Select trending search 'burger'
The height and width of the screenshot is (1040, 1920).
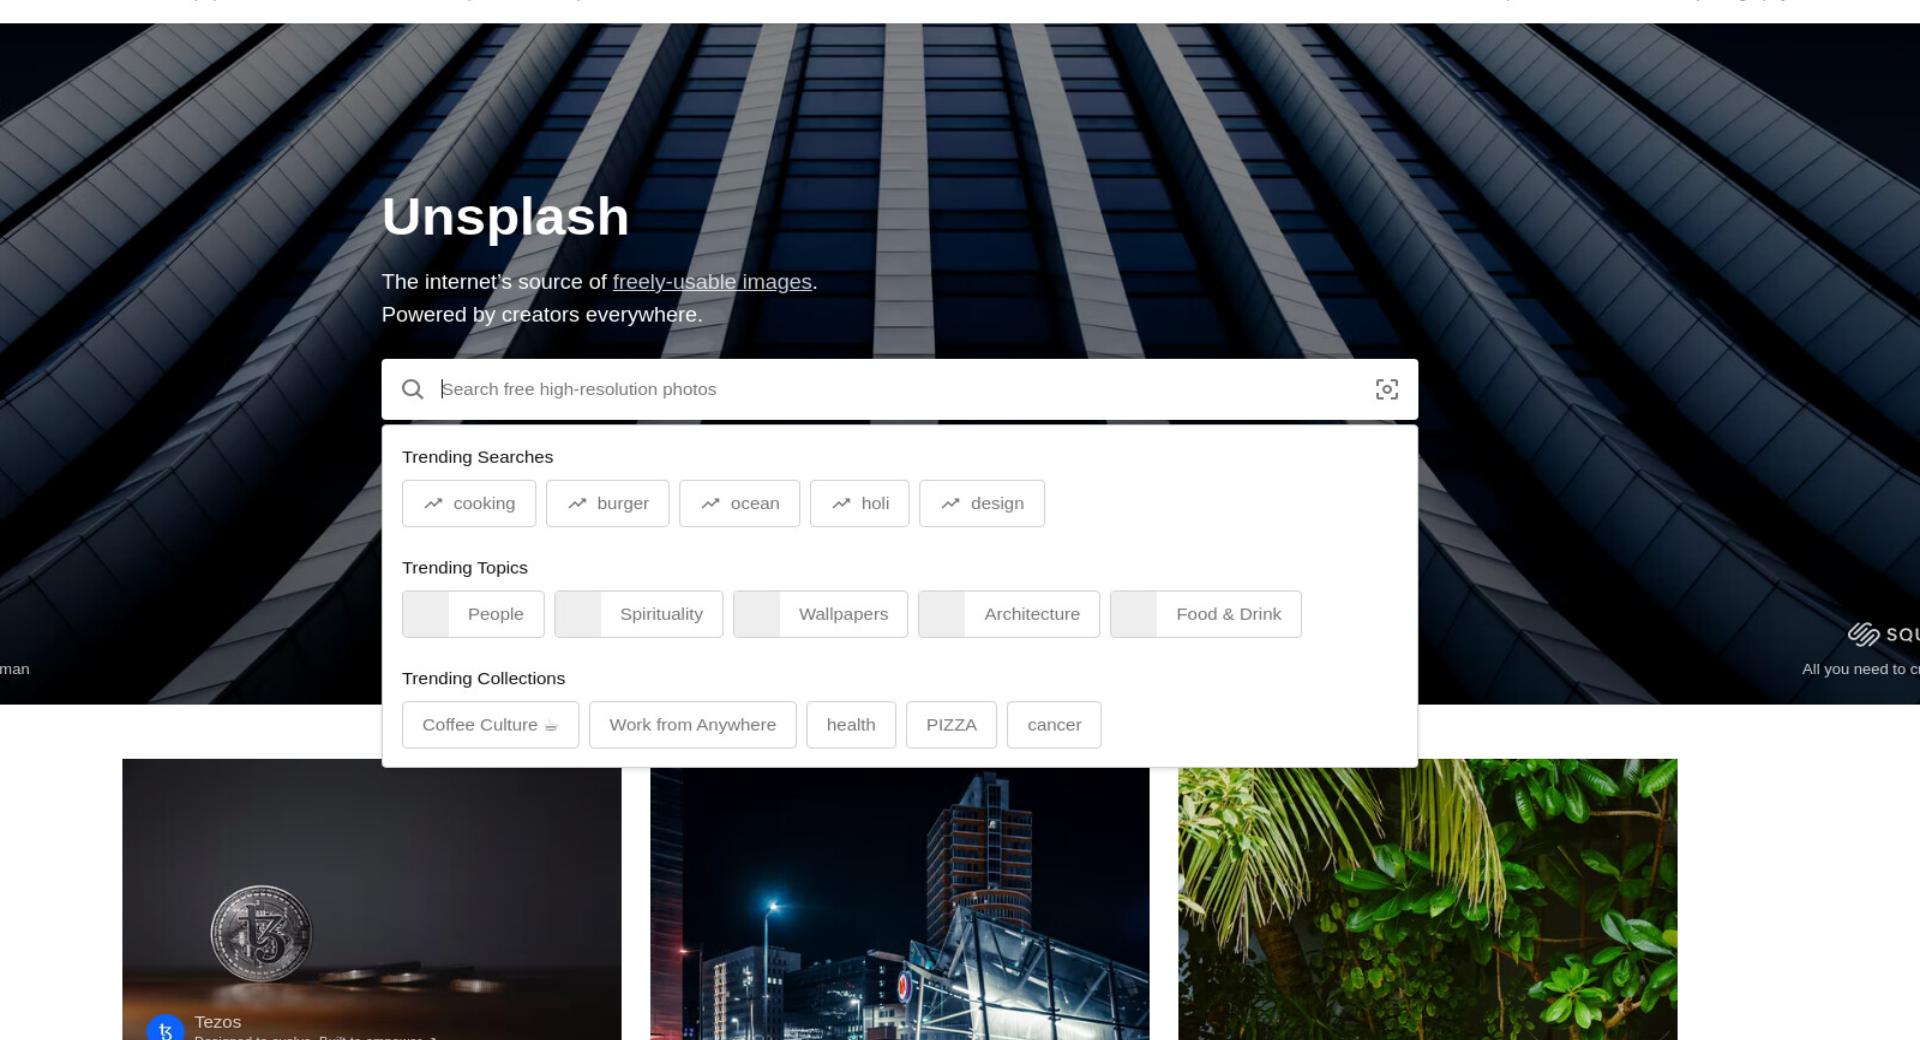coord(607,503)
